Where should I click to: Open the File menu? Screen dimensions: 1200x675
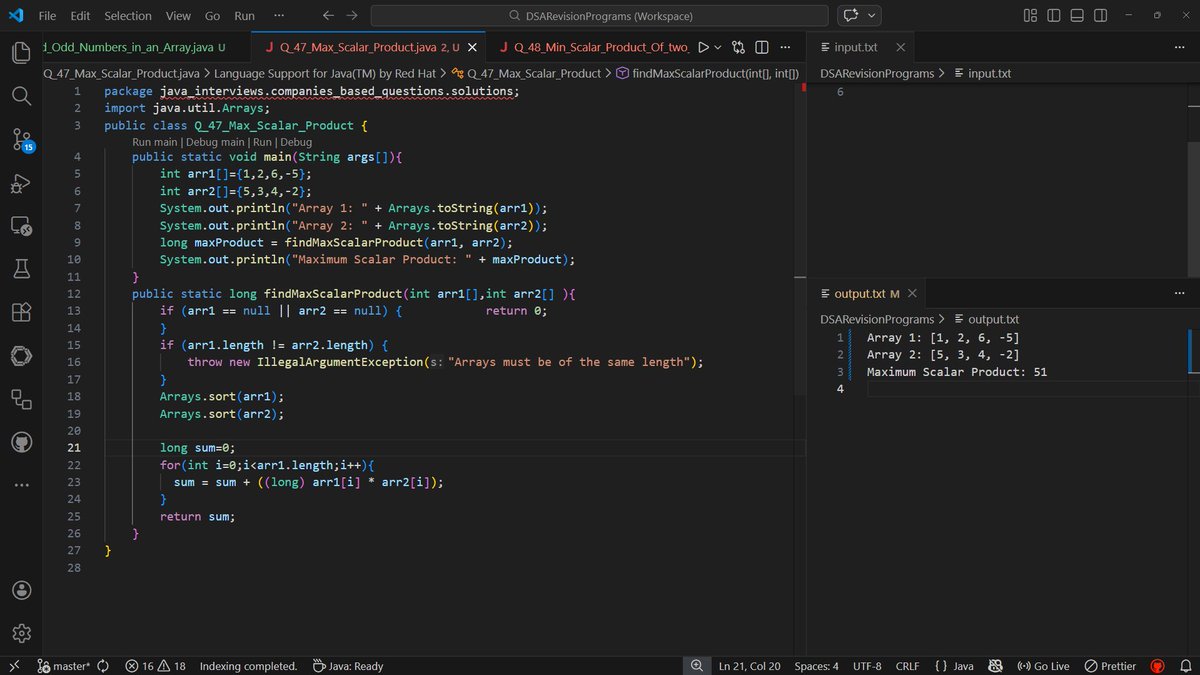pos(47,16)
